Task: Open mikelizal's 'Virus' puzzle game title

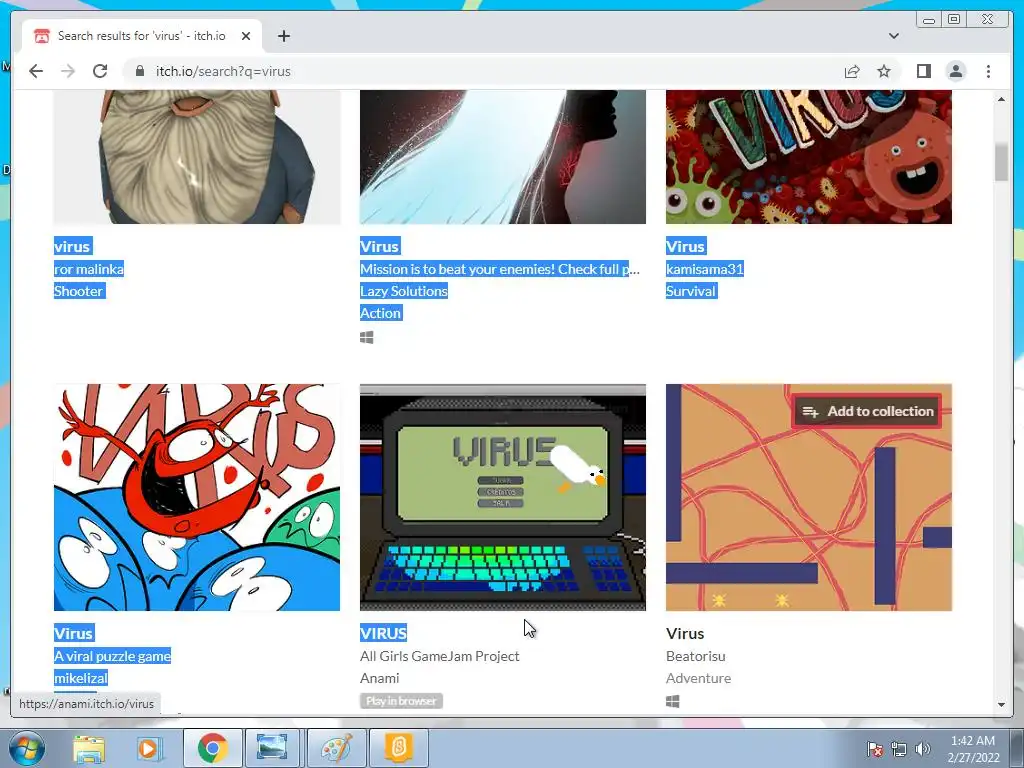Action: (x=74, y=633)
